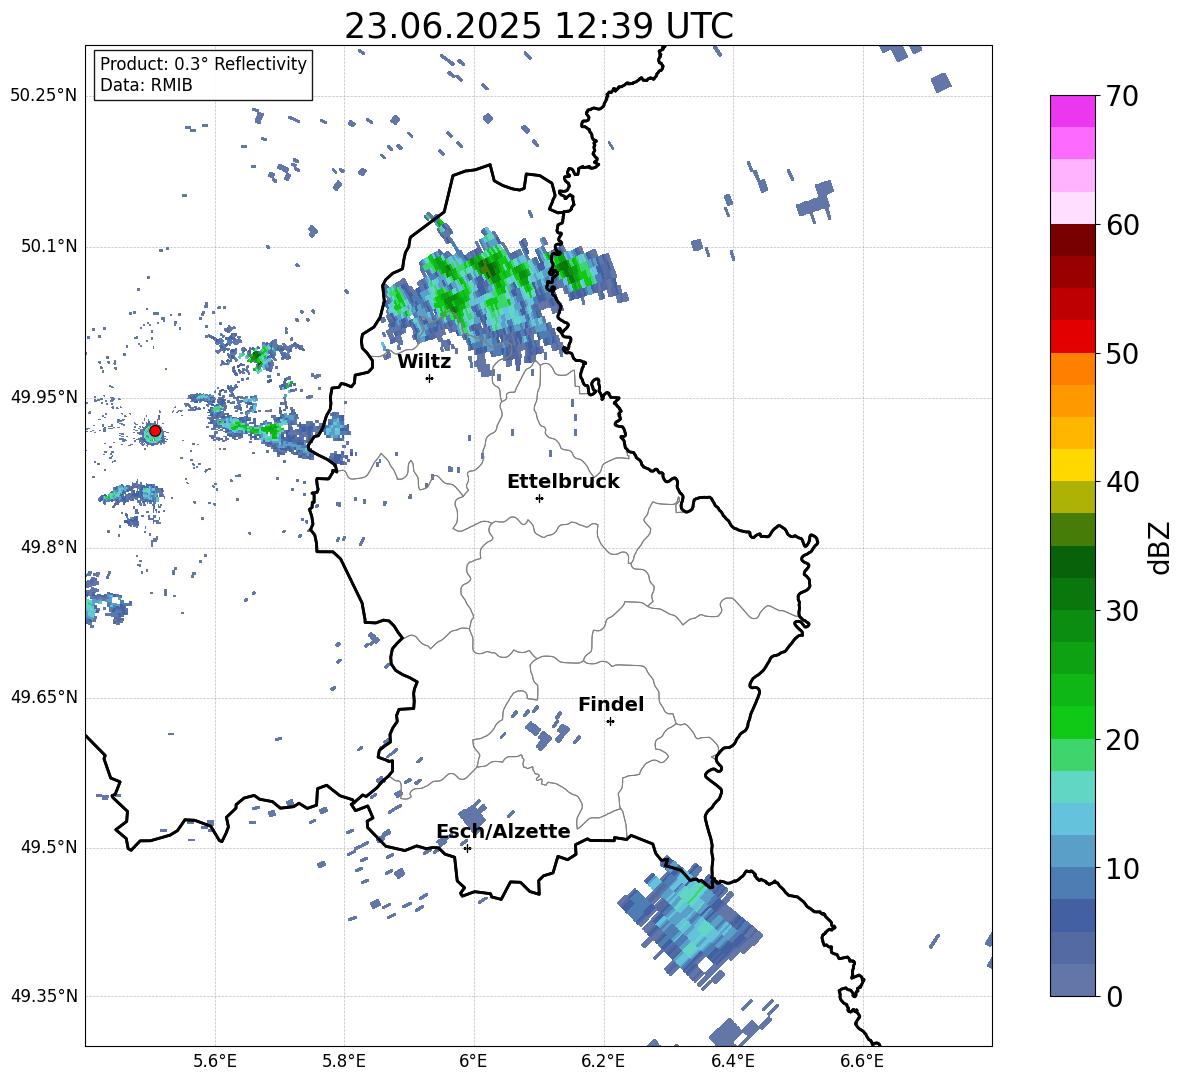1184x1081 pixels.
Task: Click the 49.35°N latitude label
Action: tap(44, 996)
